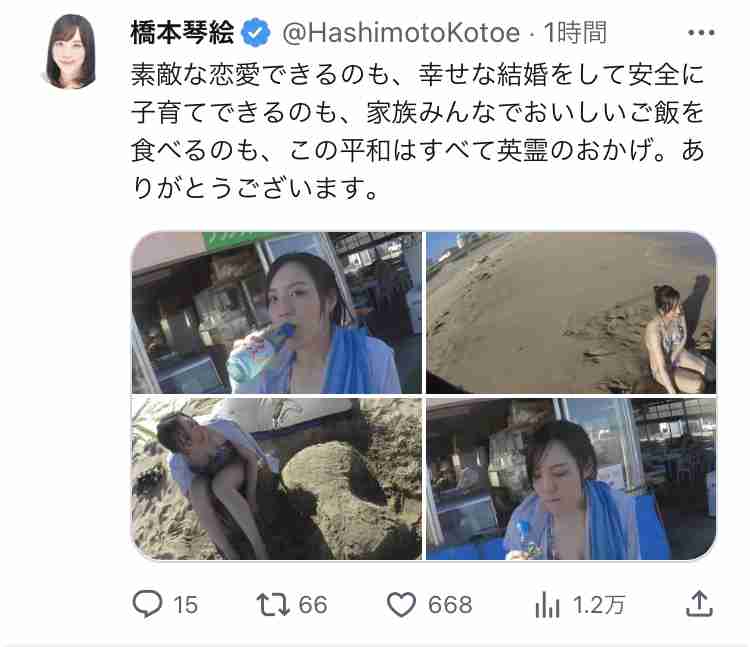The width and height of the screenshot is (750, 647).
Task: Click the tweet body text
Action: (x=418, y=132)
